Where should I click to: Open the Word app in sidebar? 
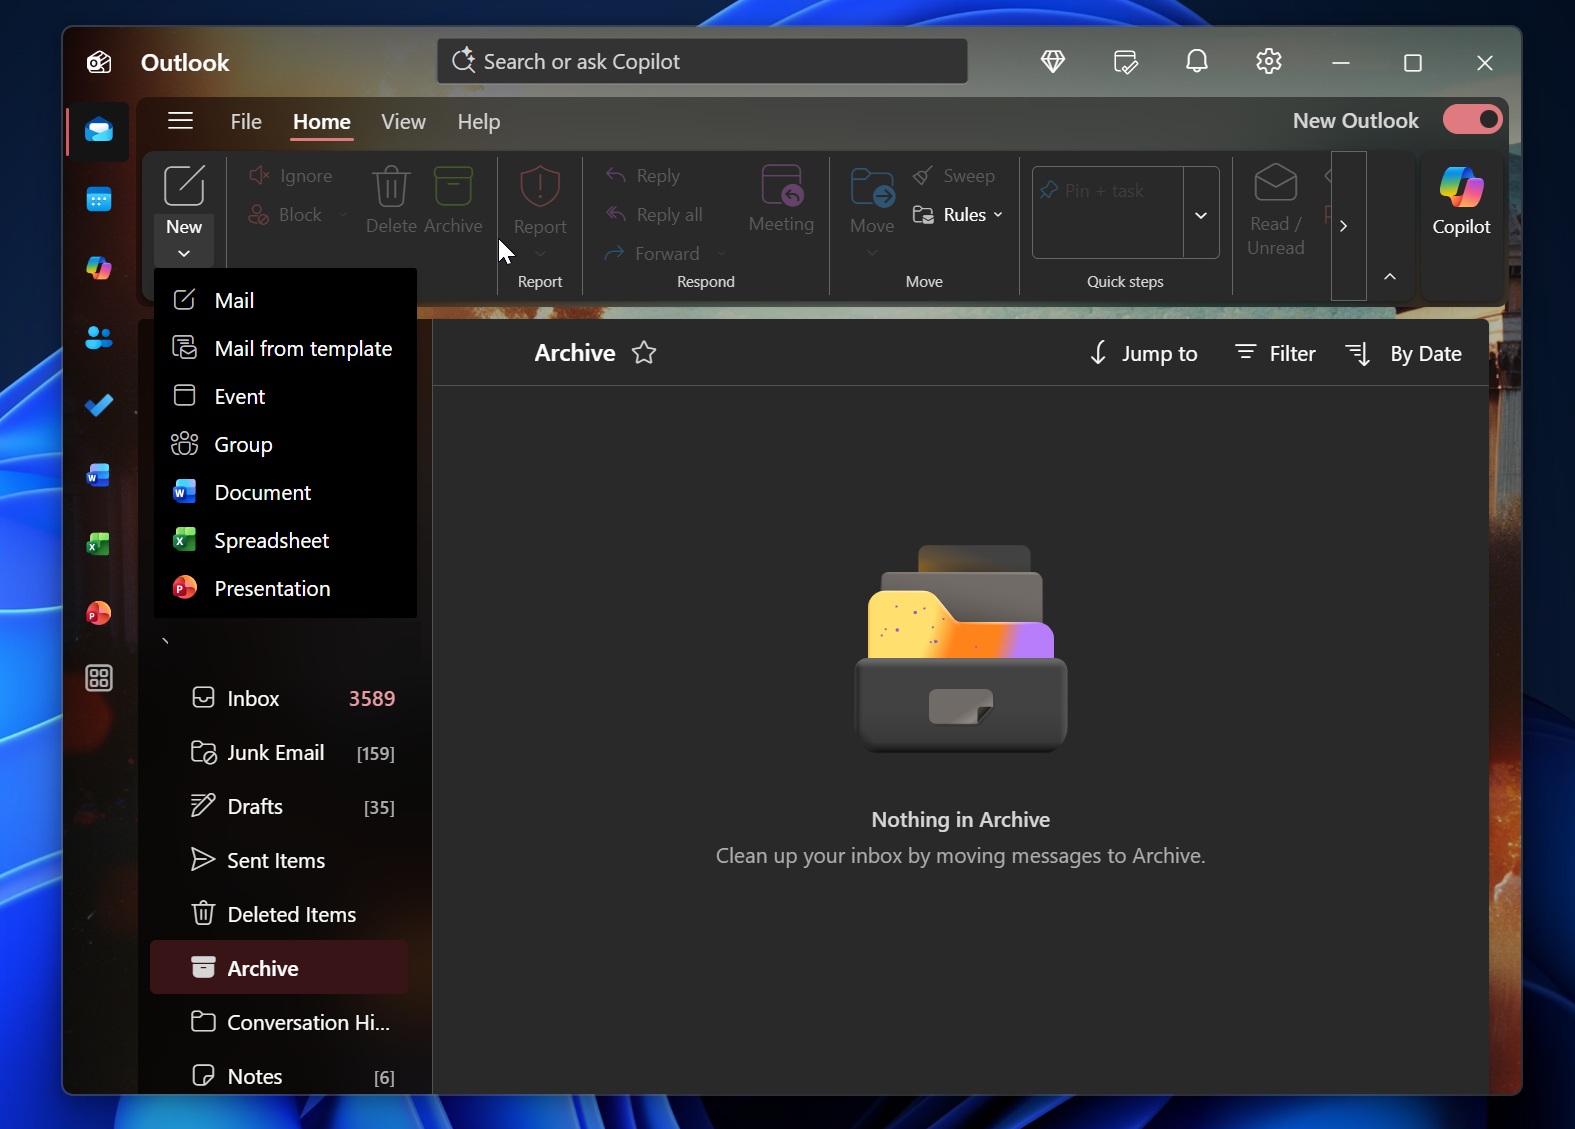pos(99,475)
